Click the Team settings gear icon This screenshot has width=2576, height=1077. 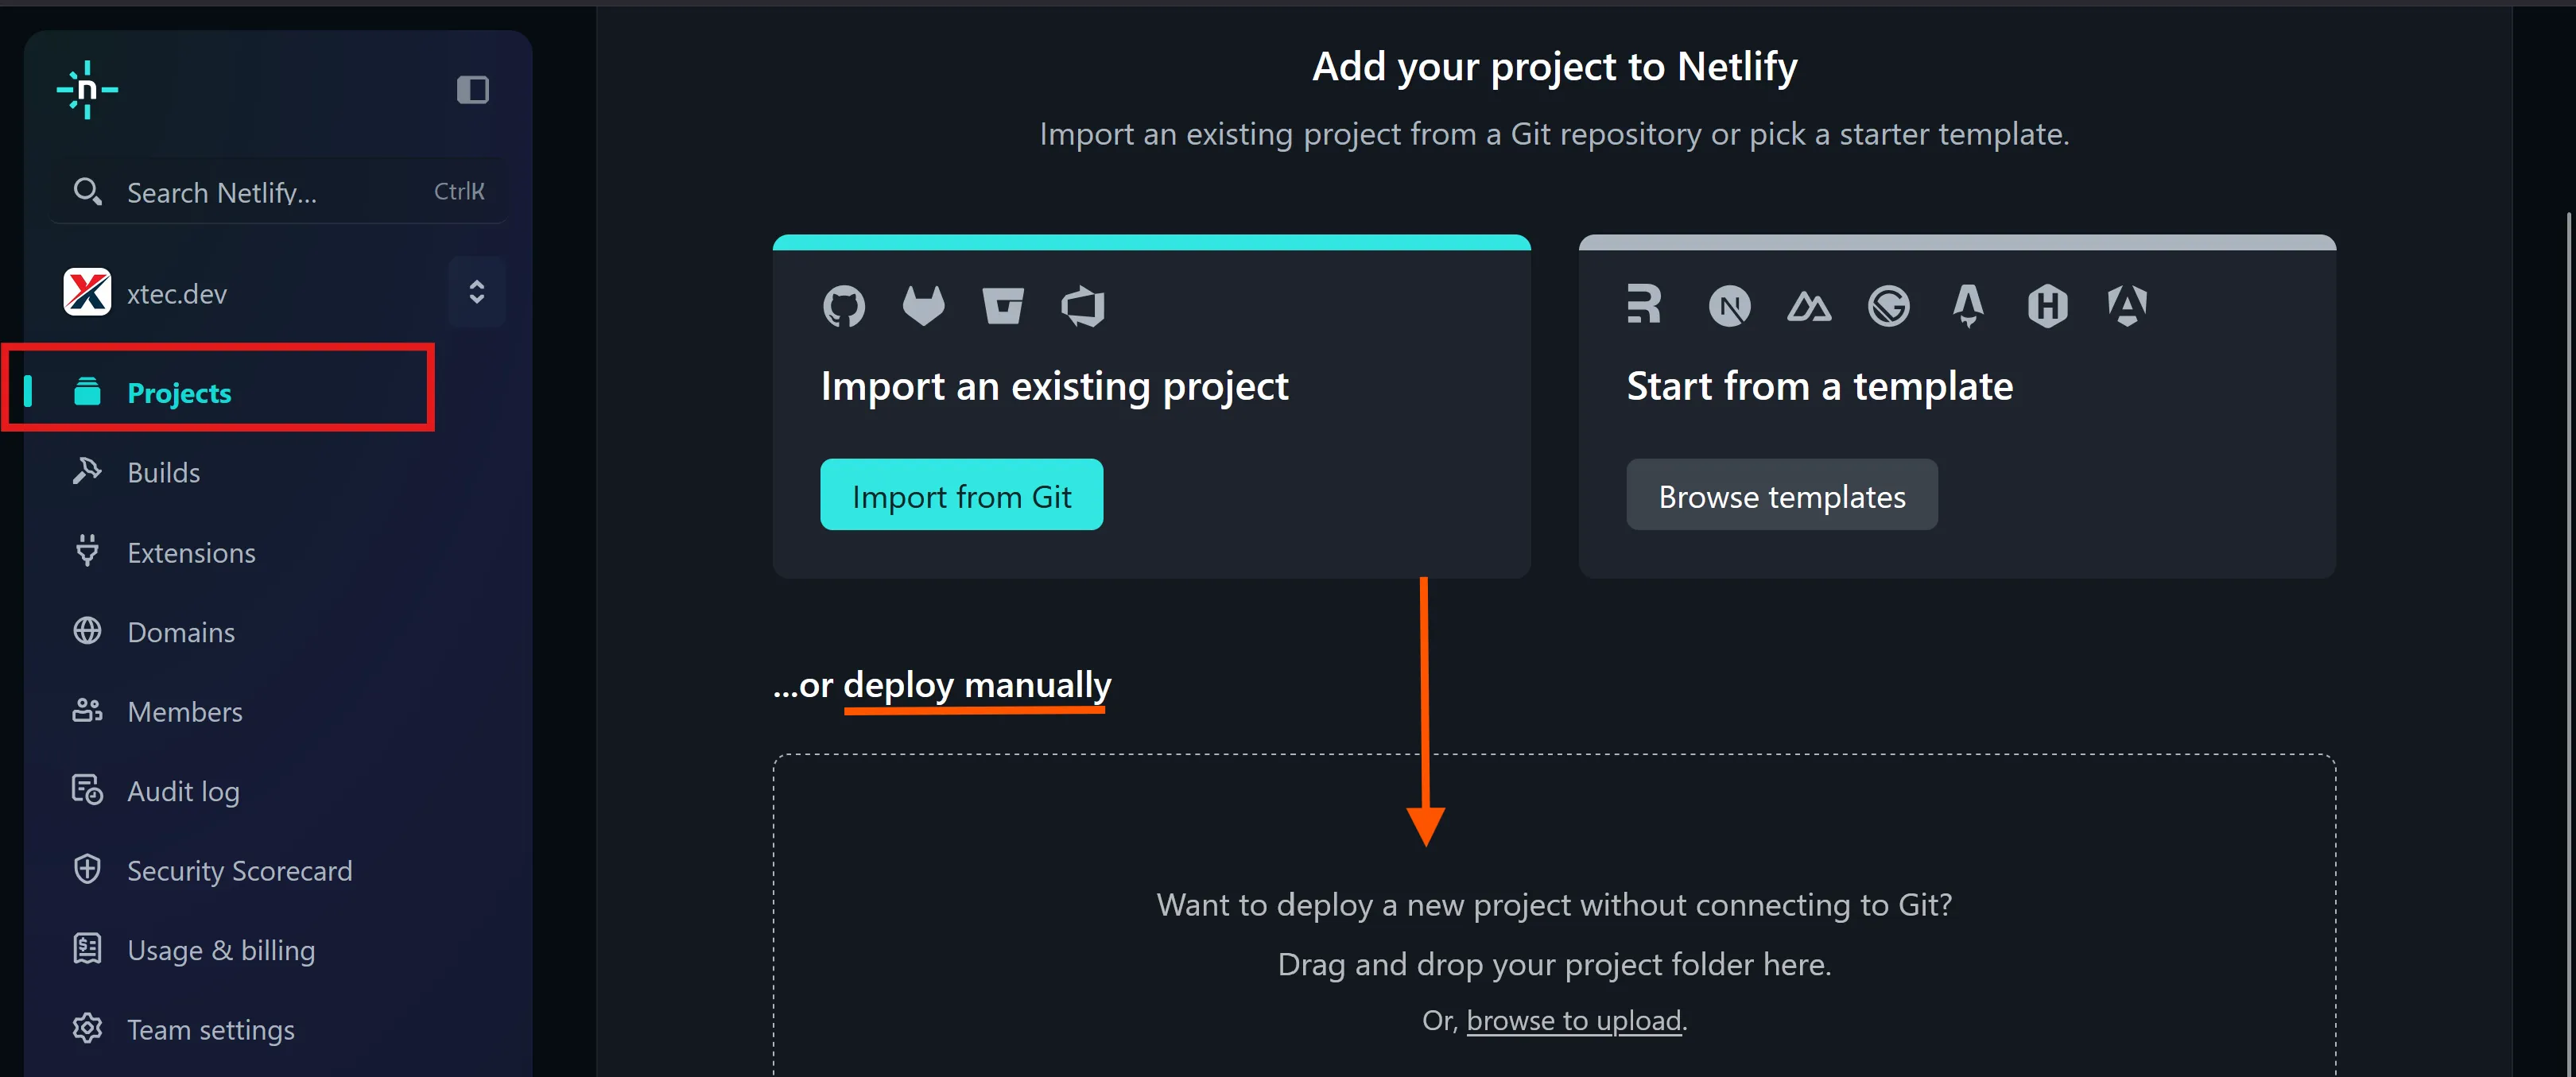coord(88,1028)
